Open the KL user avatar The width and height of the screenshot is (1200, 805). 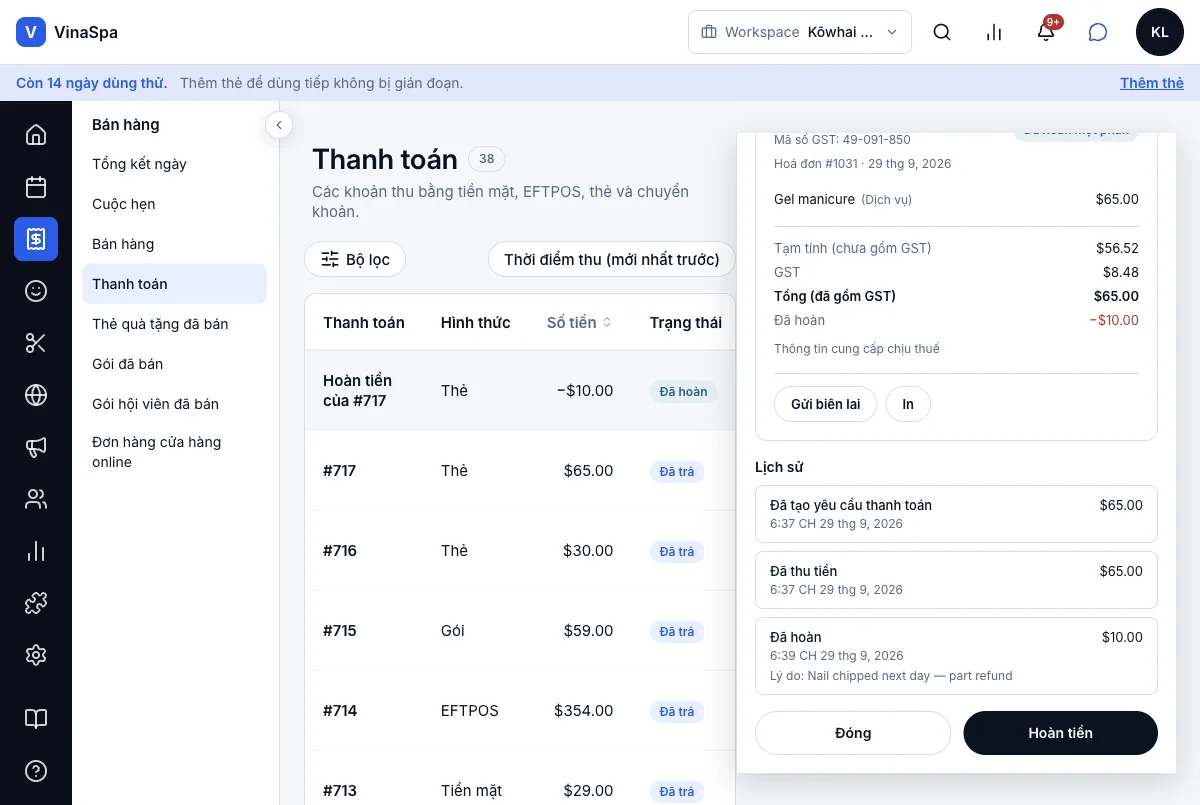[x=1160, y=32]
